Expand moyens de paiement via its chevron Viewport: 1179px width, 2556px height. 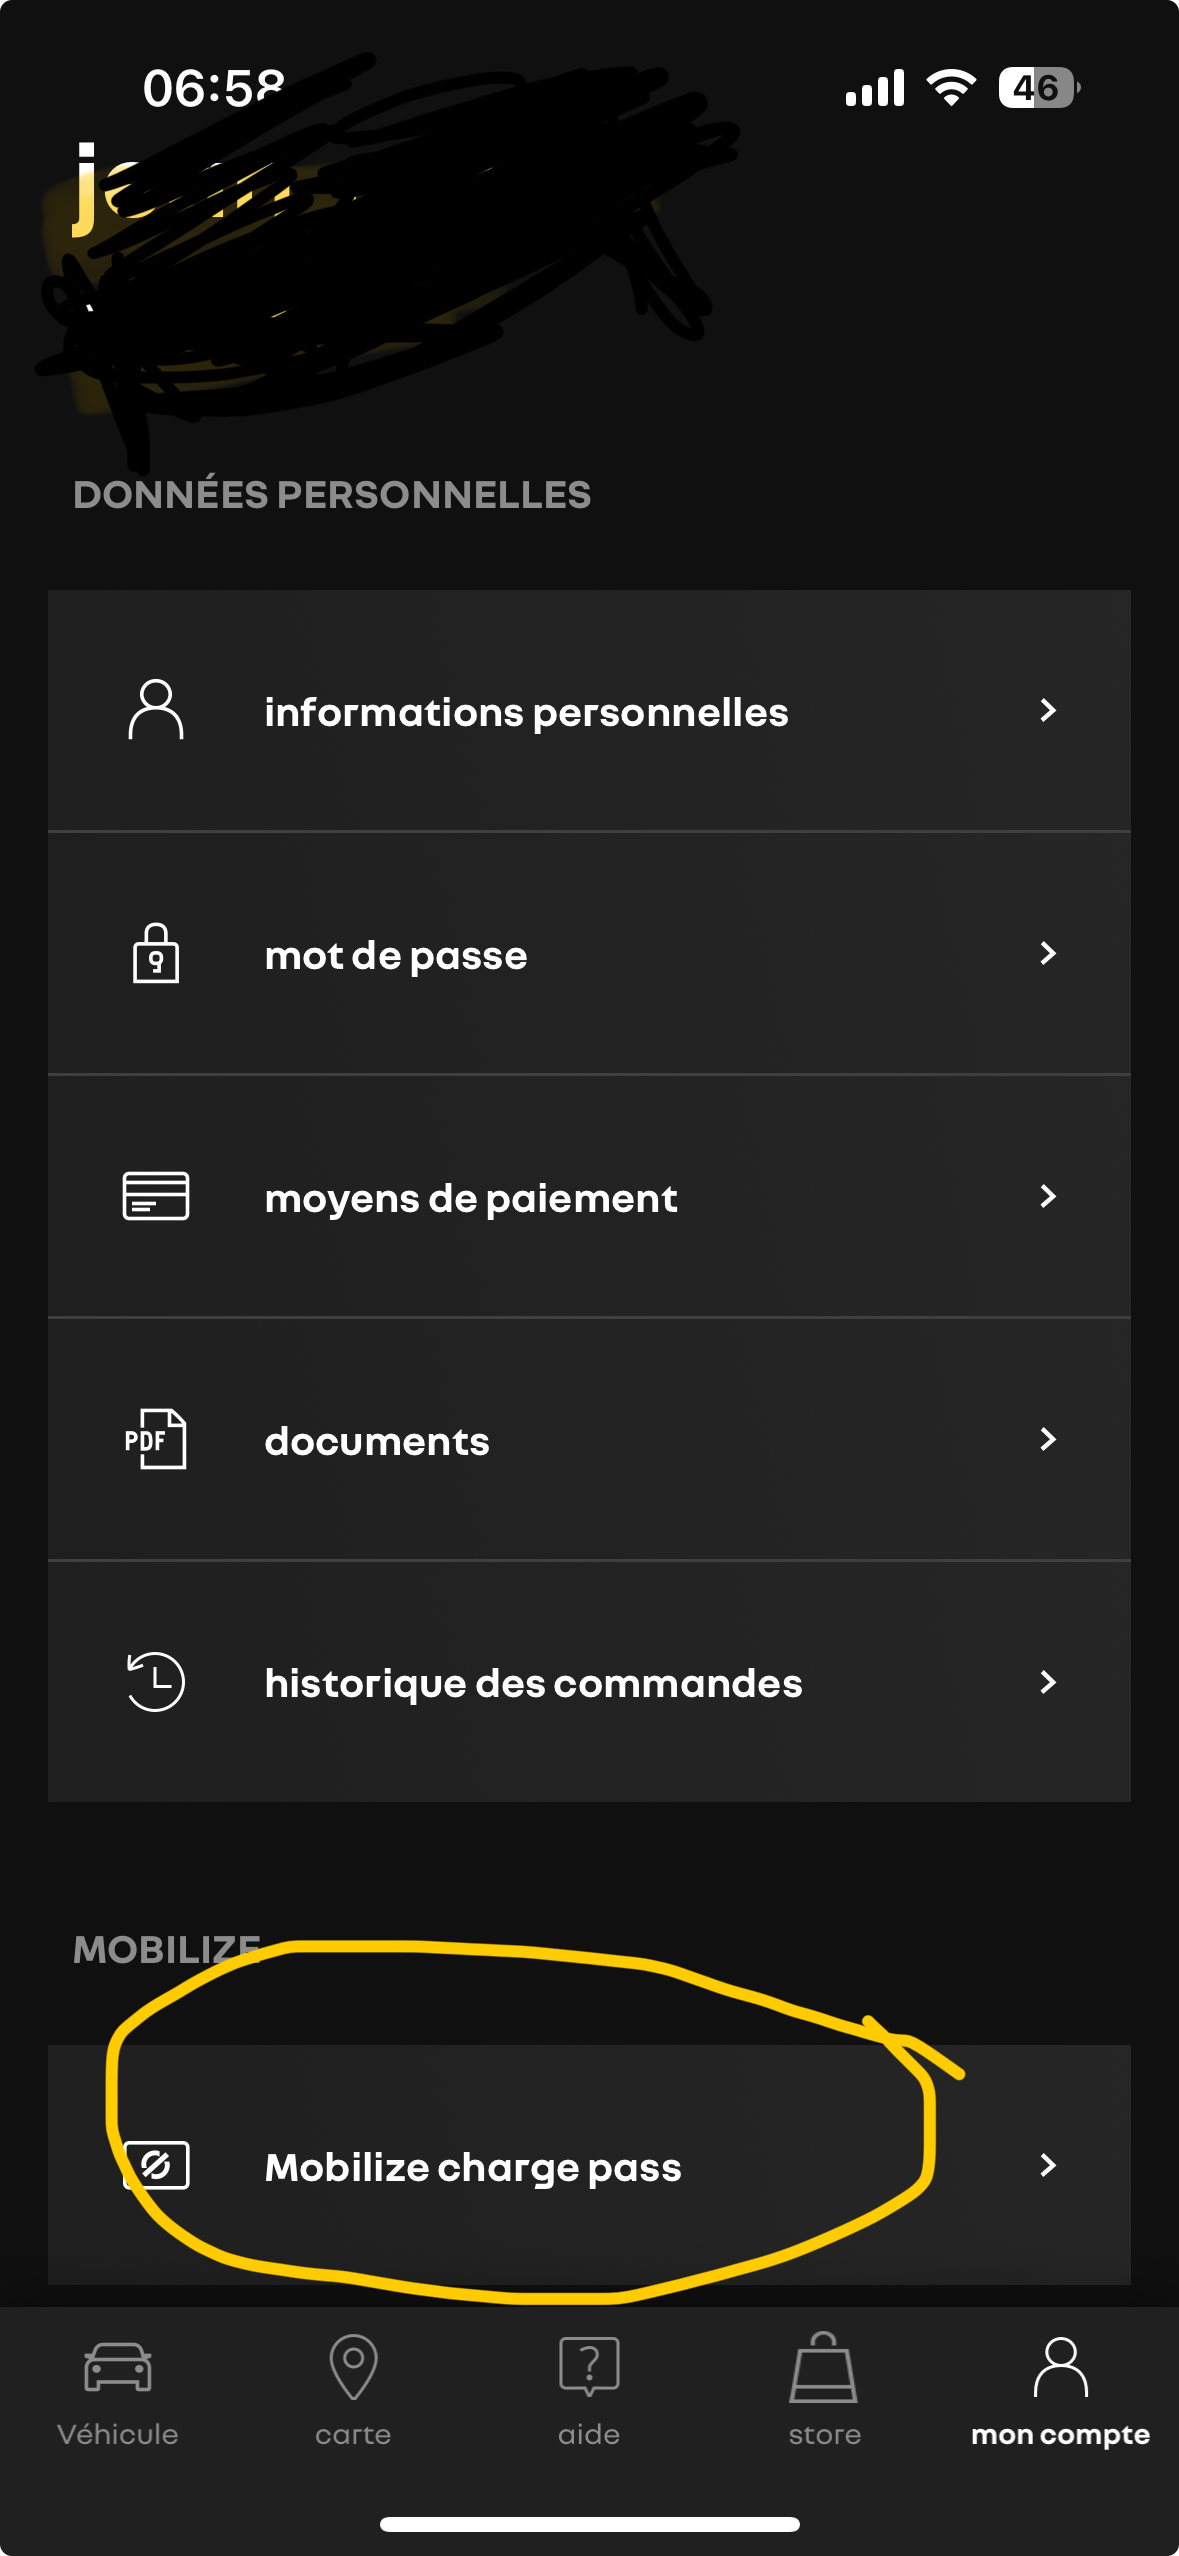(1048, 1196)
